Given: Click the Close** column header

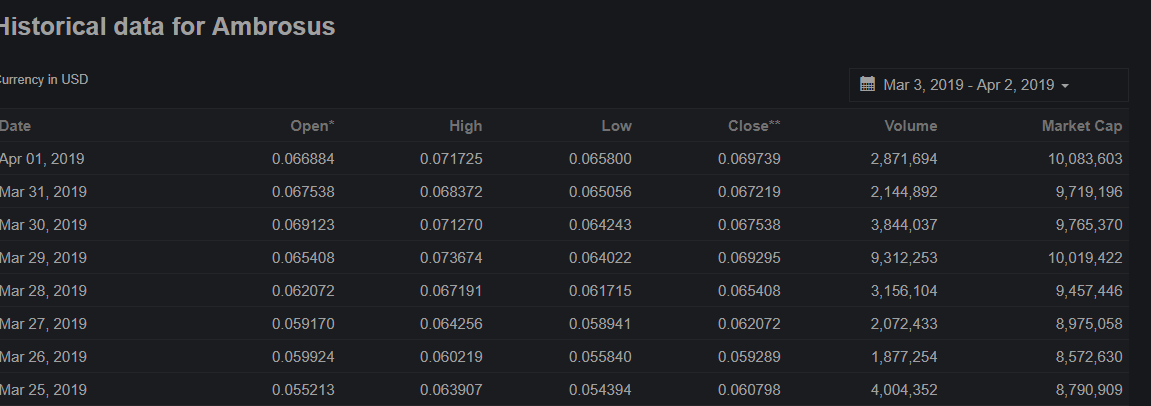Looking at the screenshot, I should pyautogui.click(x=754, y=126).
